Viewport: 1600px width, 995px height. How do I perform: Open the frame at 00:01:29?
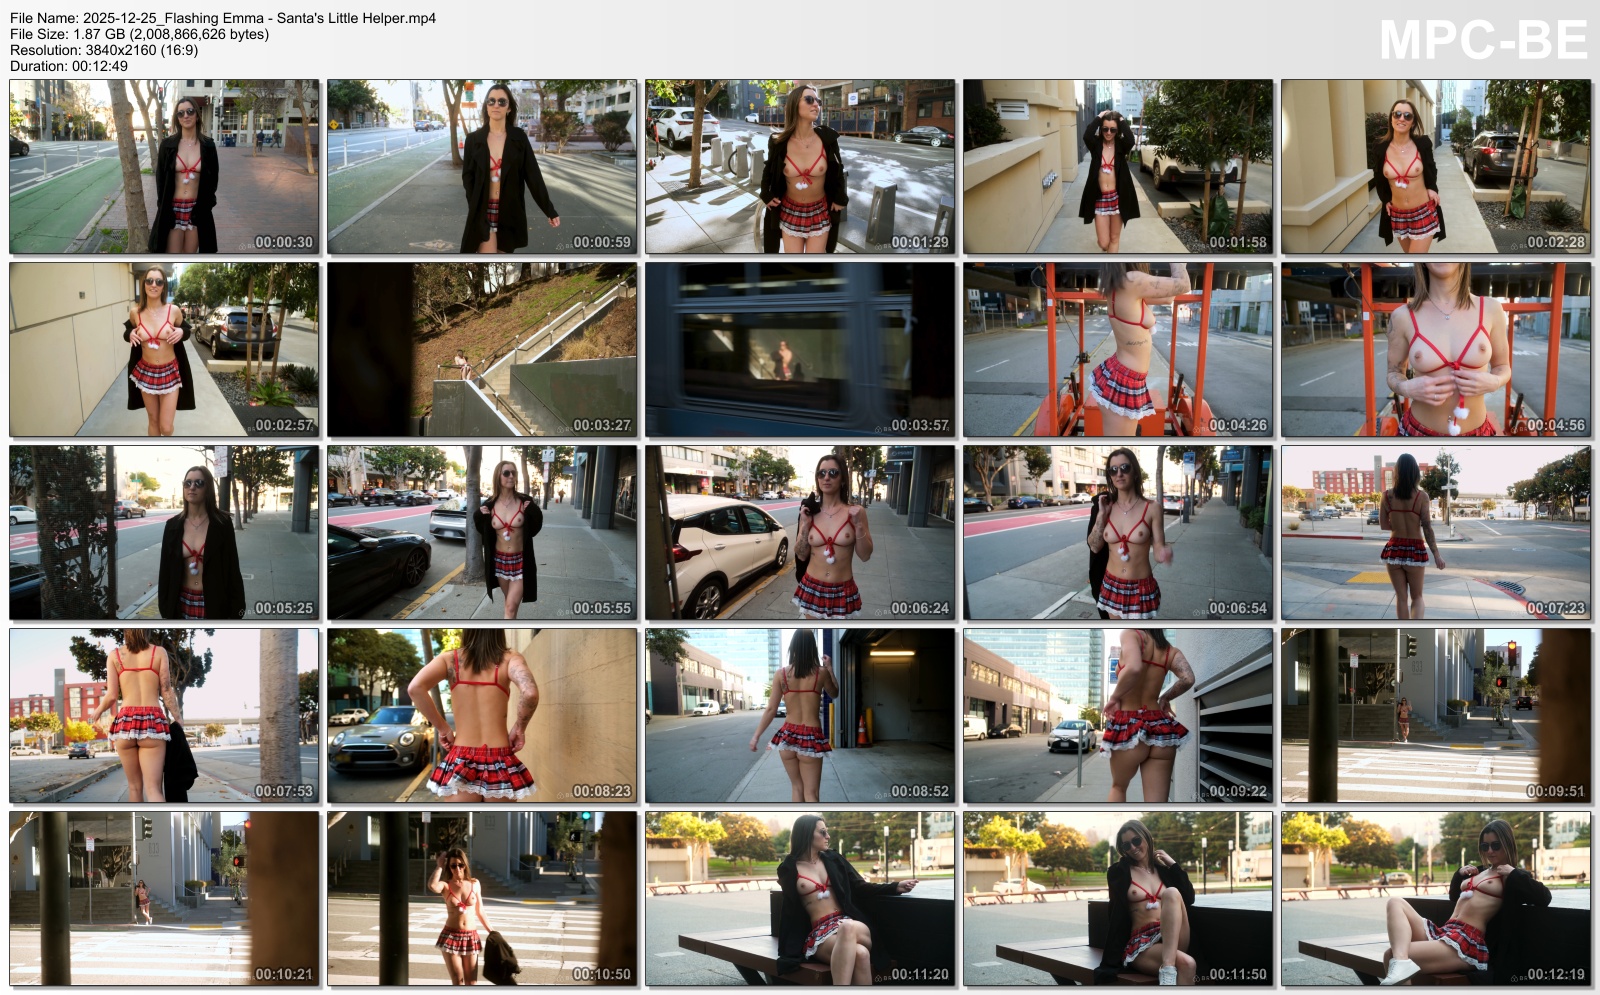pos(800,167)
